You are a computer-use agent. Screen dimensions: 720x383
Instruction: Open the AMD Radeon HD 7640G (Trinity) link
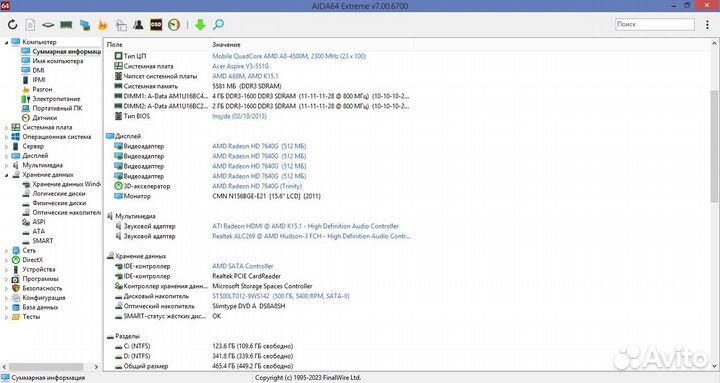coord(257,186)
